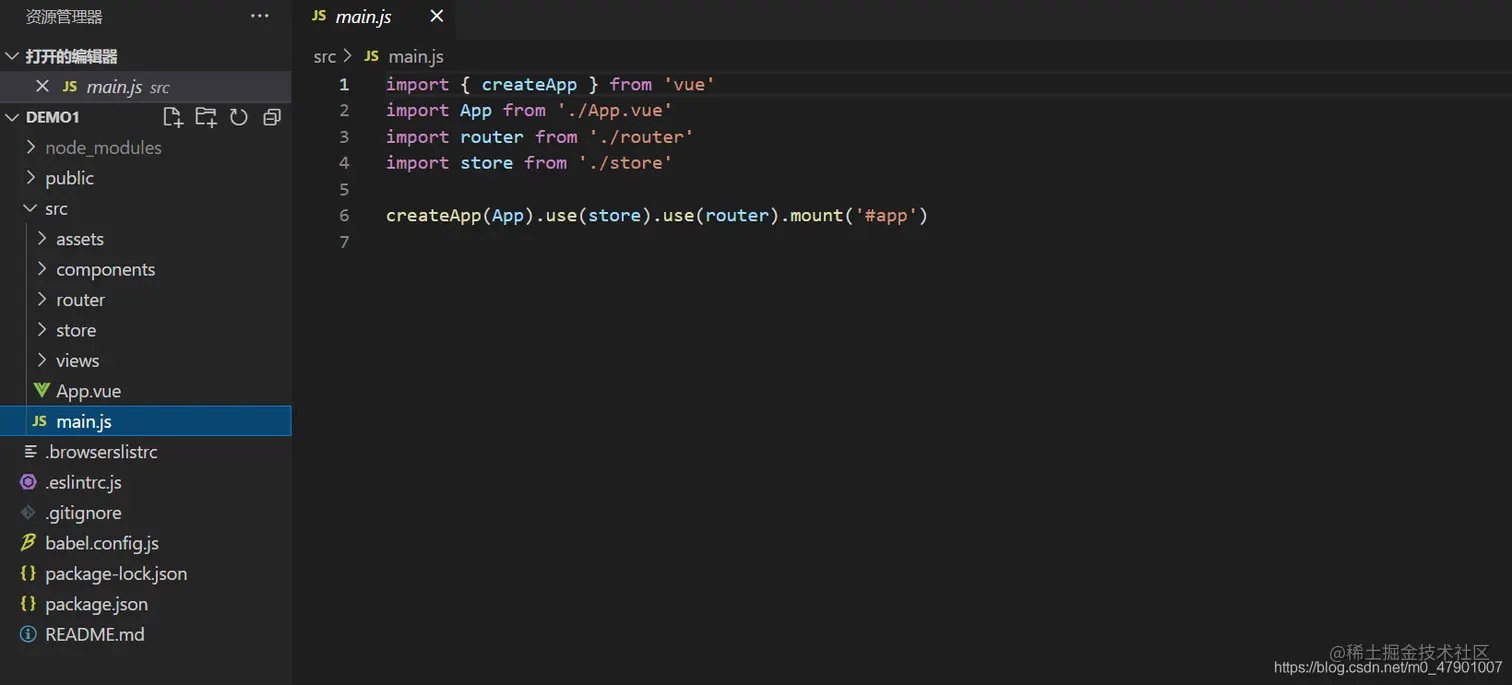
Task: Click the New File icon in DEMO1 header
Action: tap(173, 117)
